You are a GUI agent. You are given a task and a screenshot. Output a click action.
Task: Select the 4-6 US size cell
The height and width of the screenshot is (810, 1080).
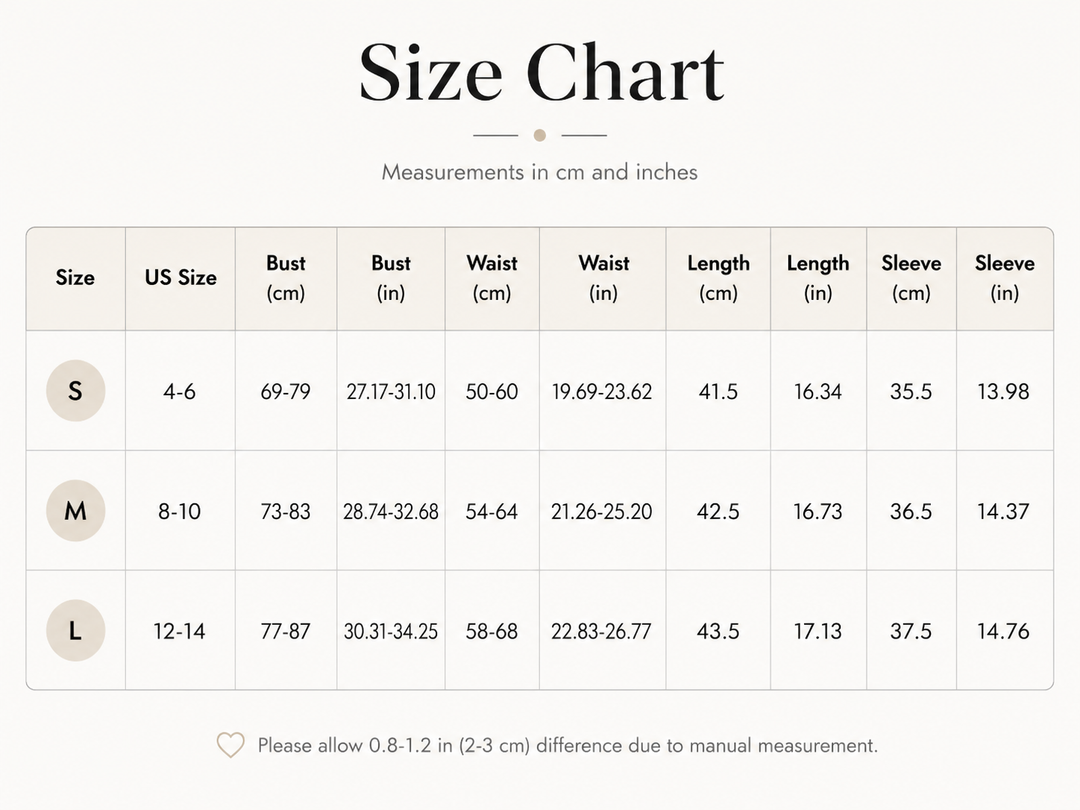[x=180, y=391]
